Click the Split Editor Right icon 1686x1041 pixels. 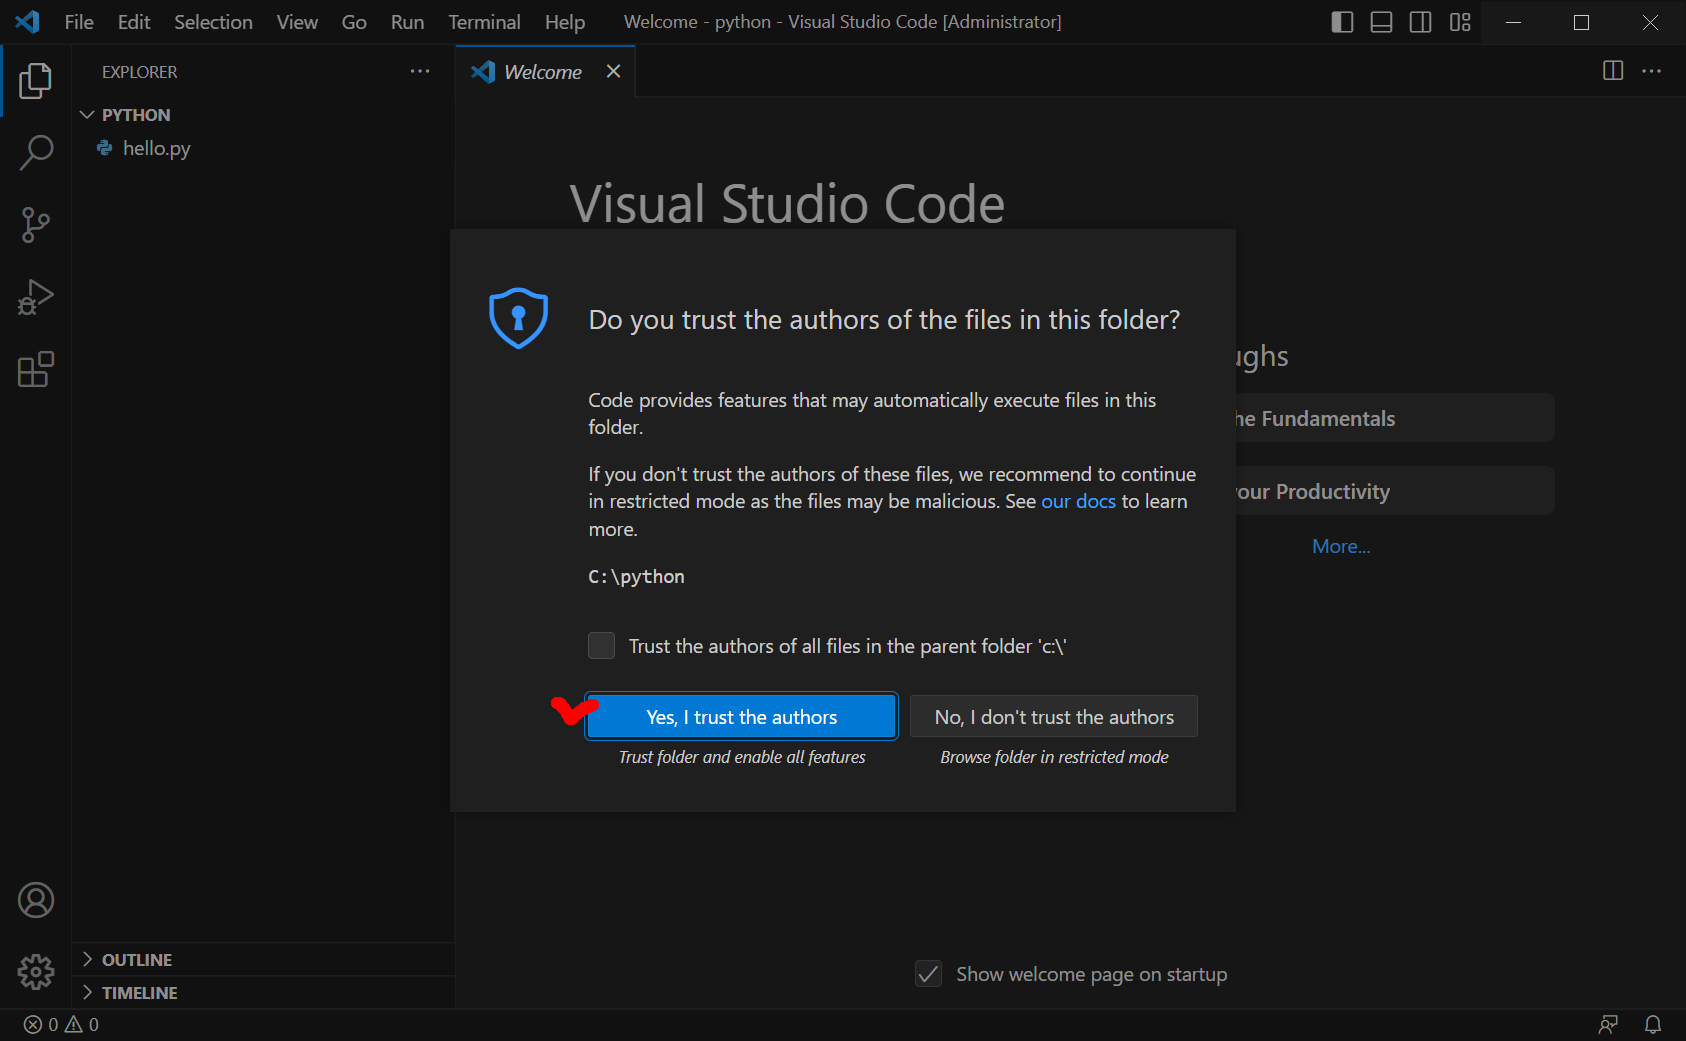(1613, 71)
